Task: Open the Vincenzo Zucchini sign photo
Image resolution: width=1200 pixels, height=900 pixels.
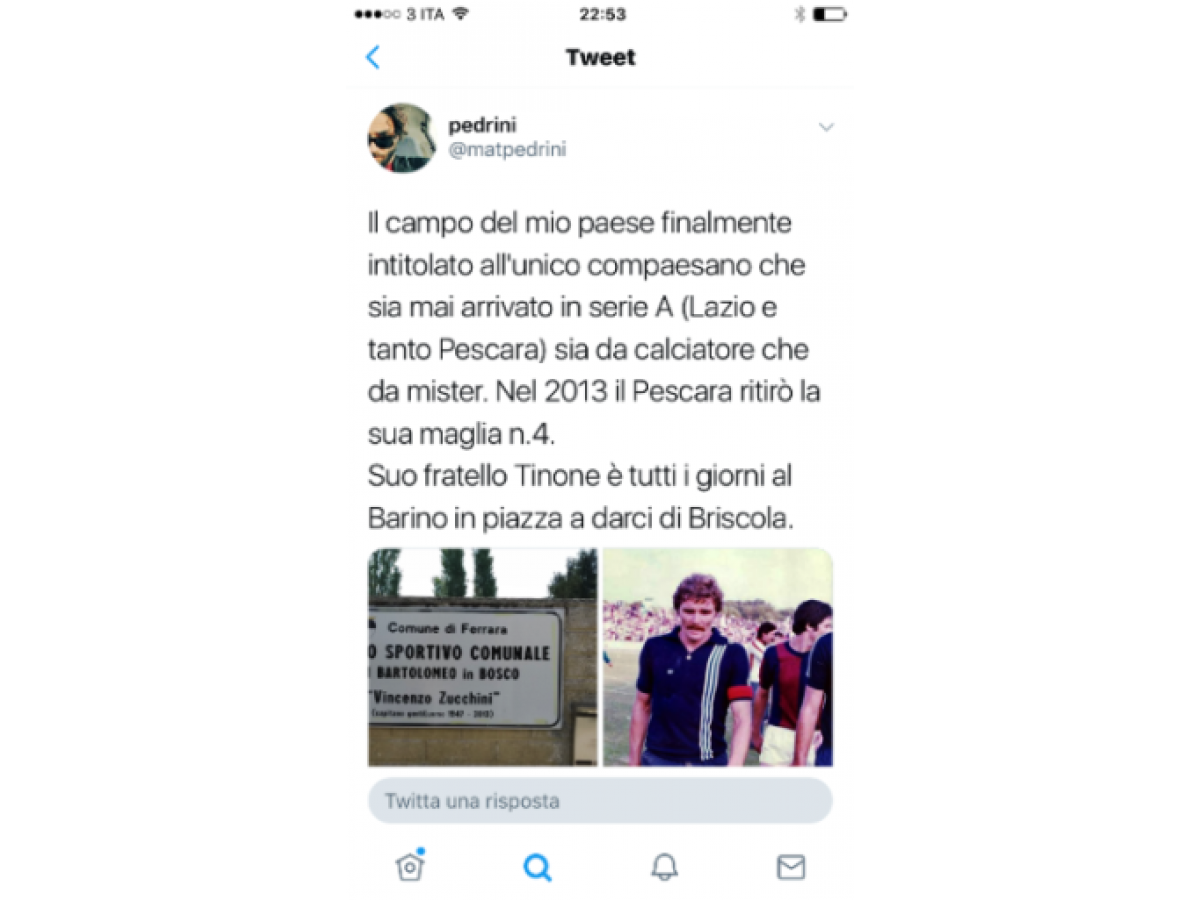Action: point(483,657)
